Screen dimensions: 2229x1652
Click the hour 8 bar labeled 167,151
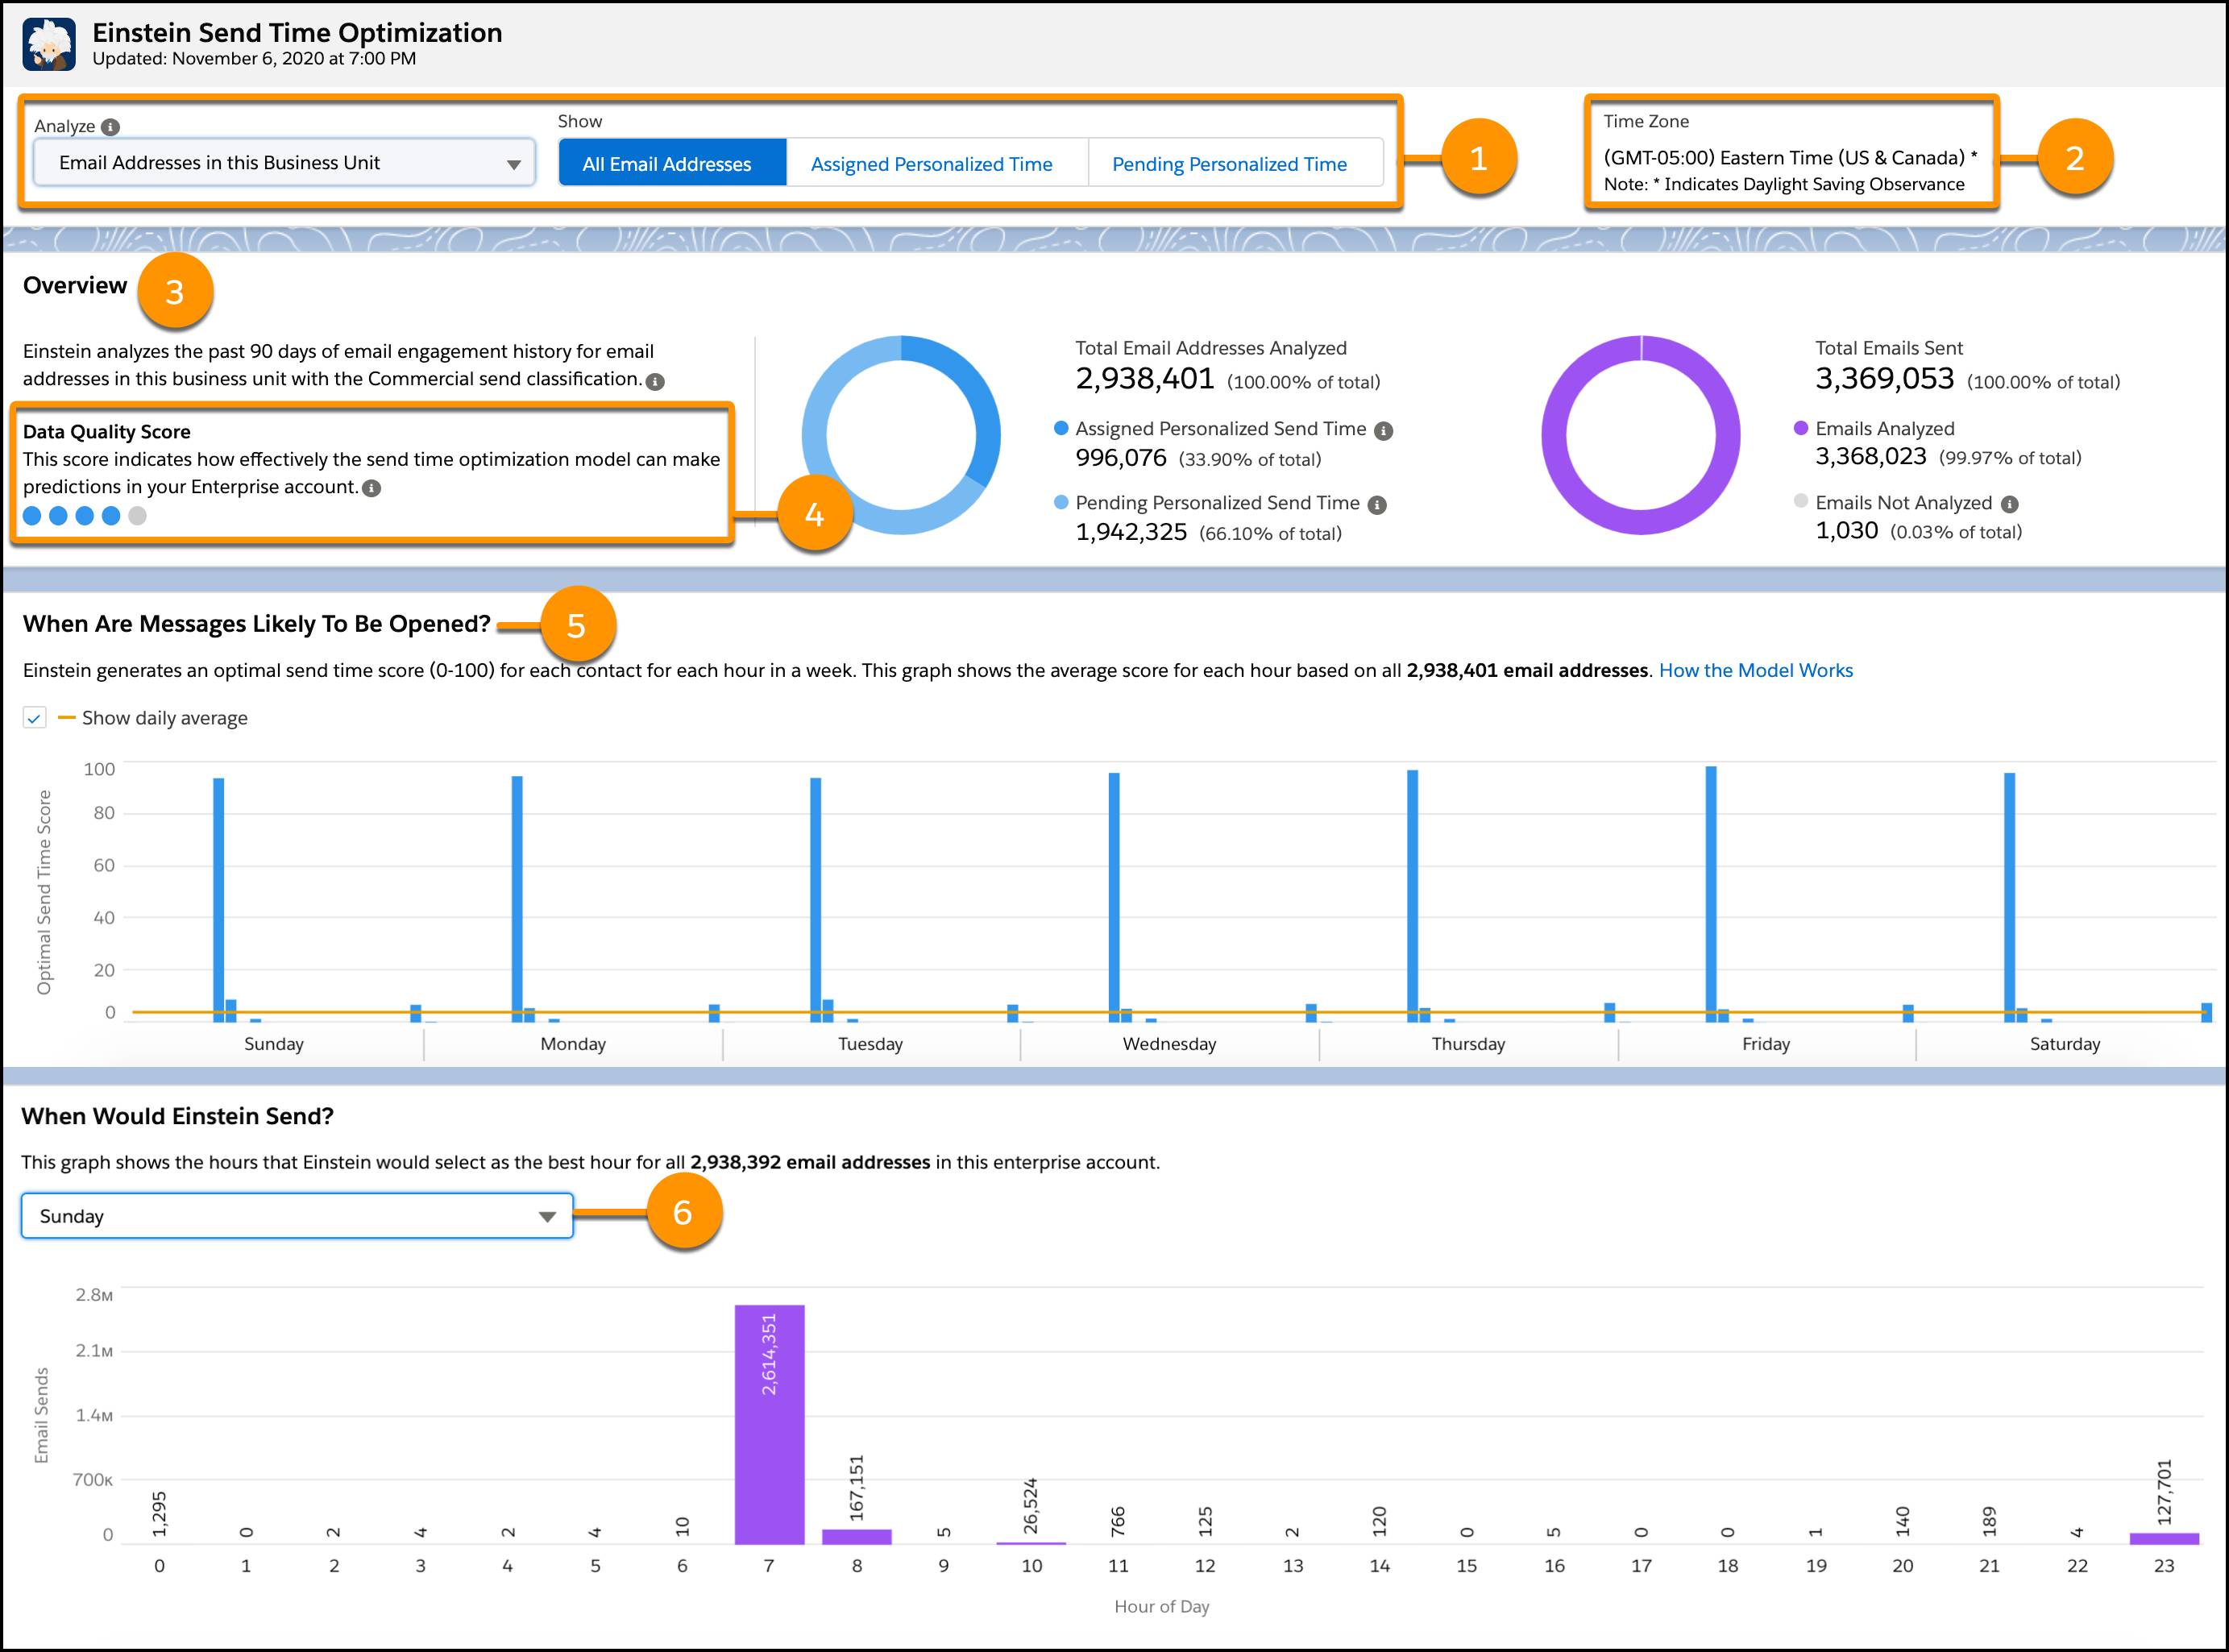tap(857, 1537)
